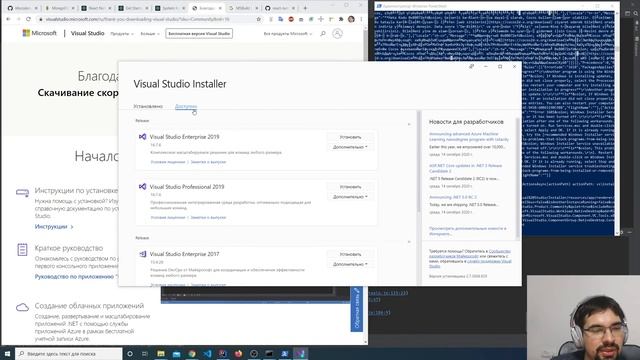Open Chrome extensions puzzle icon
Screen dimensions: 640x360
coord(341,19)
